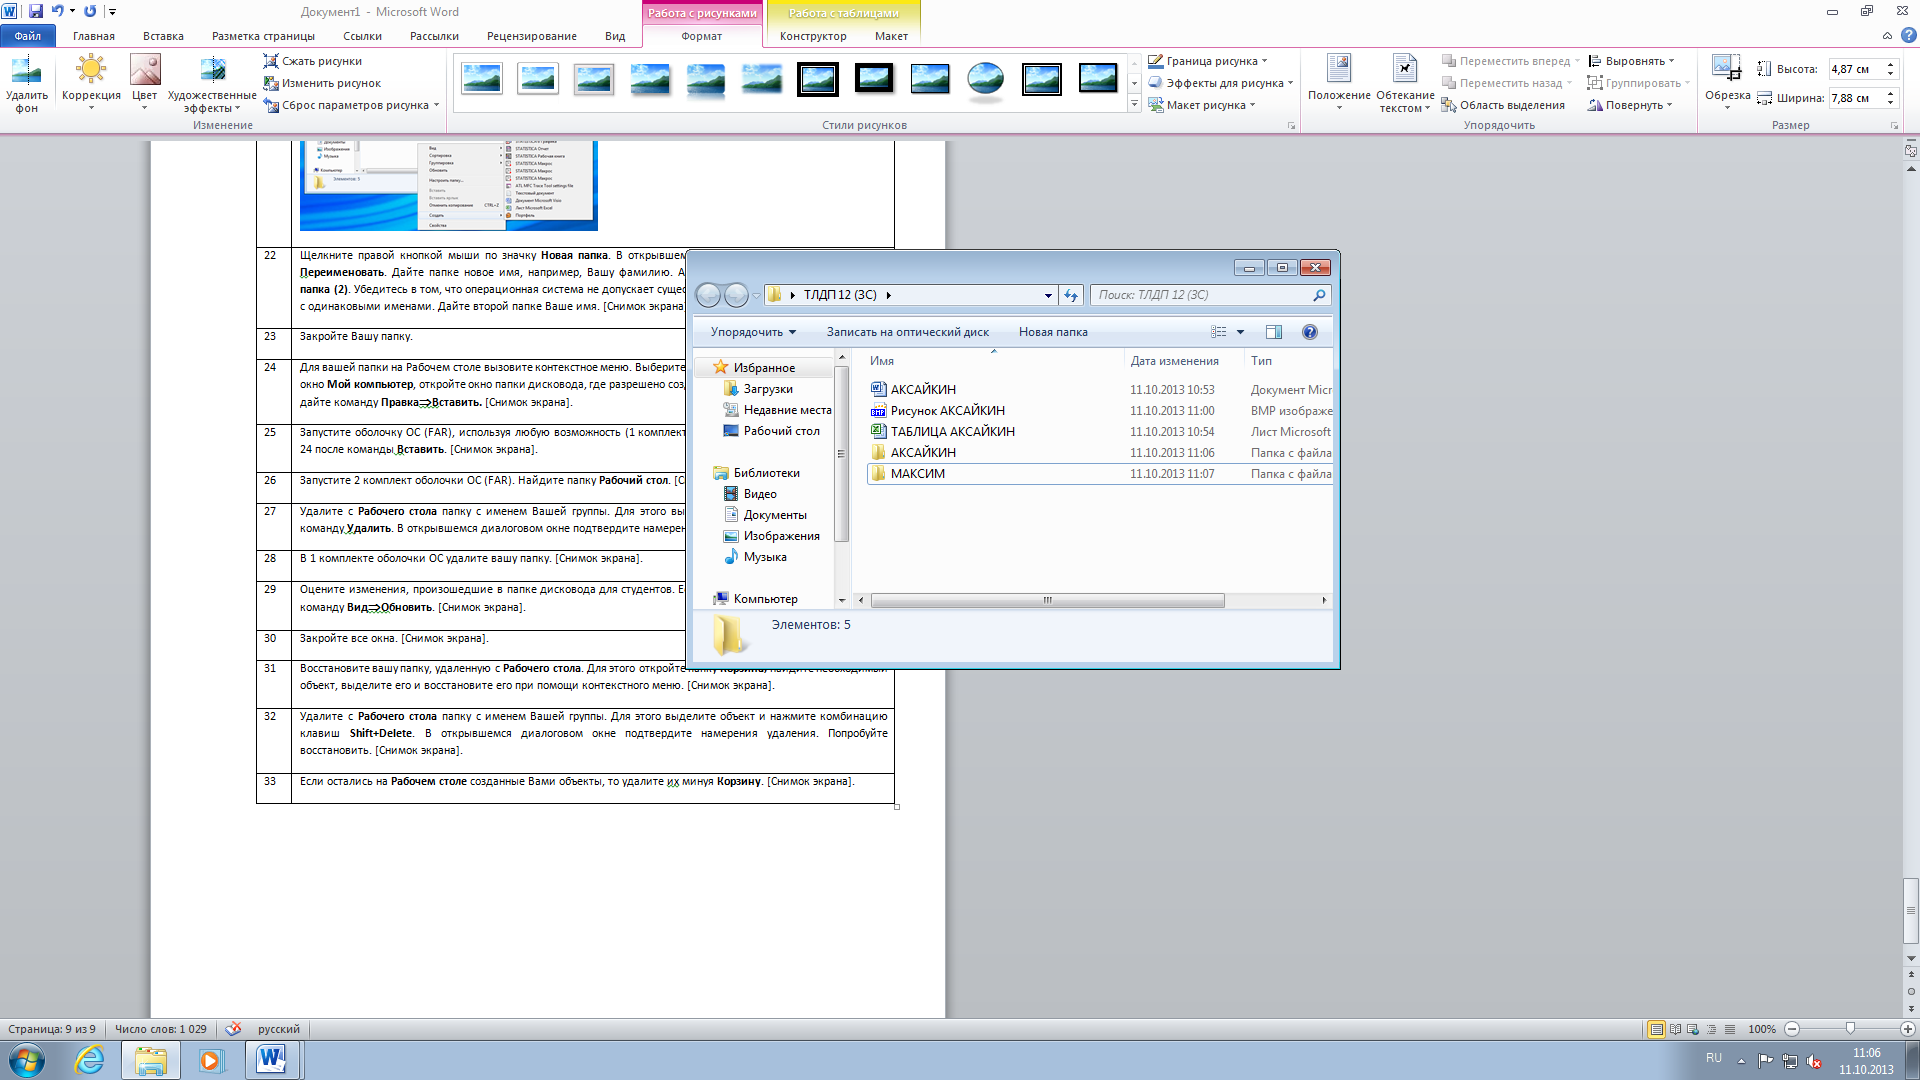Click Записать на оптический диск
The width and height of the screenshot is (1920, 1080).
907,332
